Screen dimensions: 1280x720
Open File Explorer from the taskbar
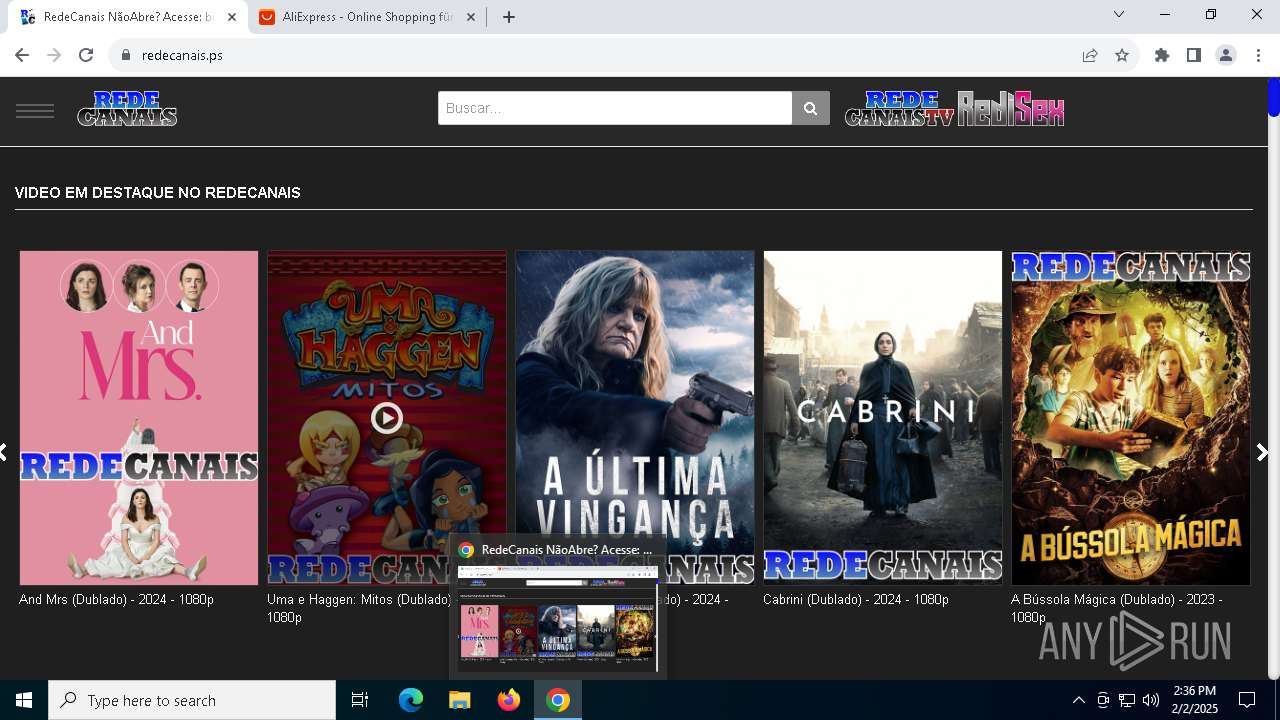(459, 700)
